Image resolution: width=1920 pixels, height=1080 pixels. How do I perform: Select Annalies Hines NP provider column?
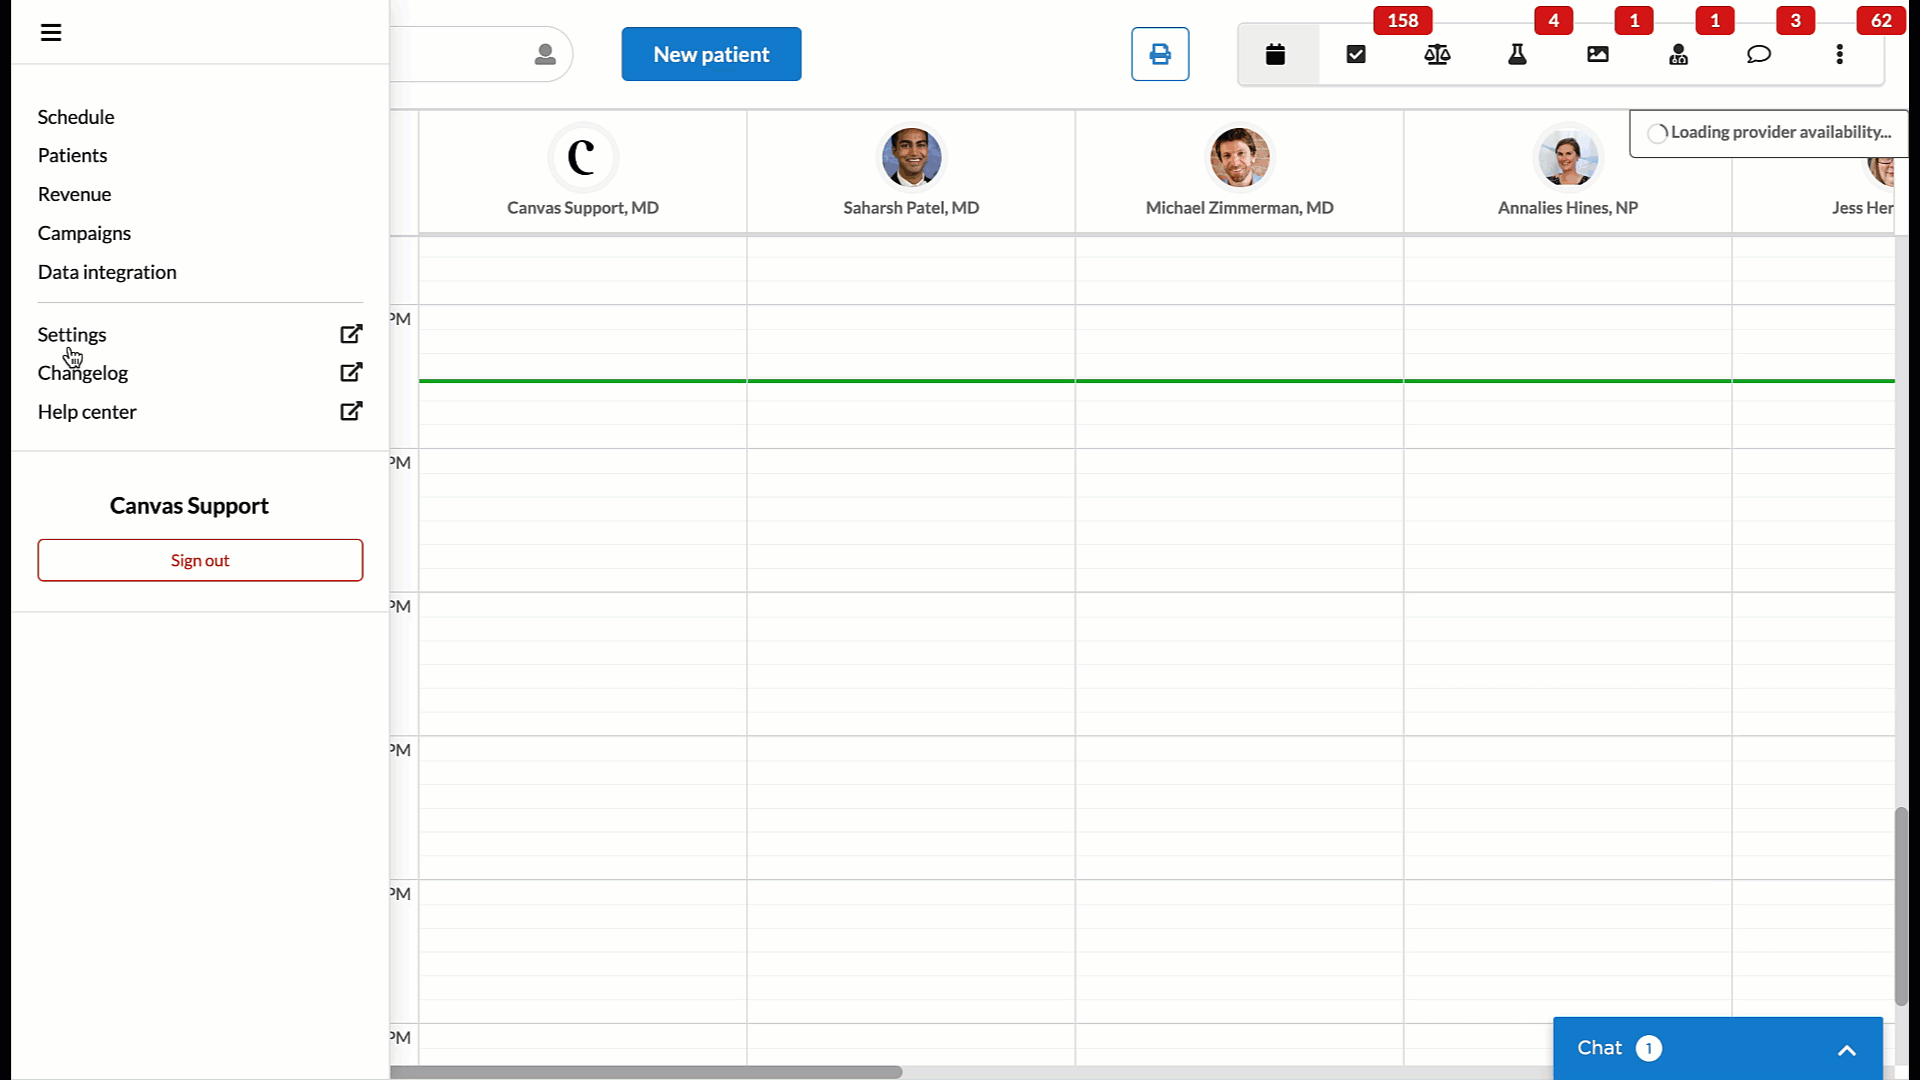1568,171
